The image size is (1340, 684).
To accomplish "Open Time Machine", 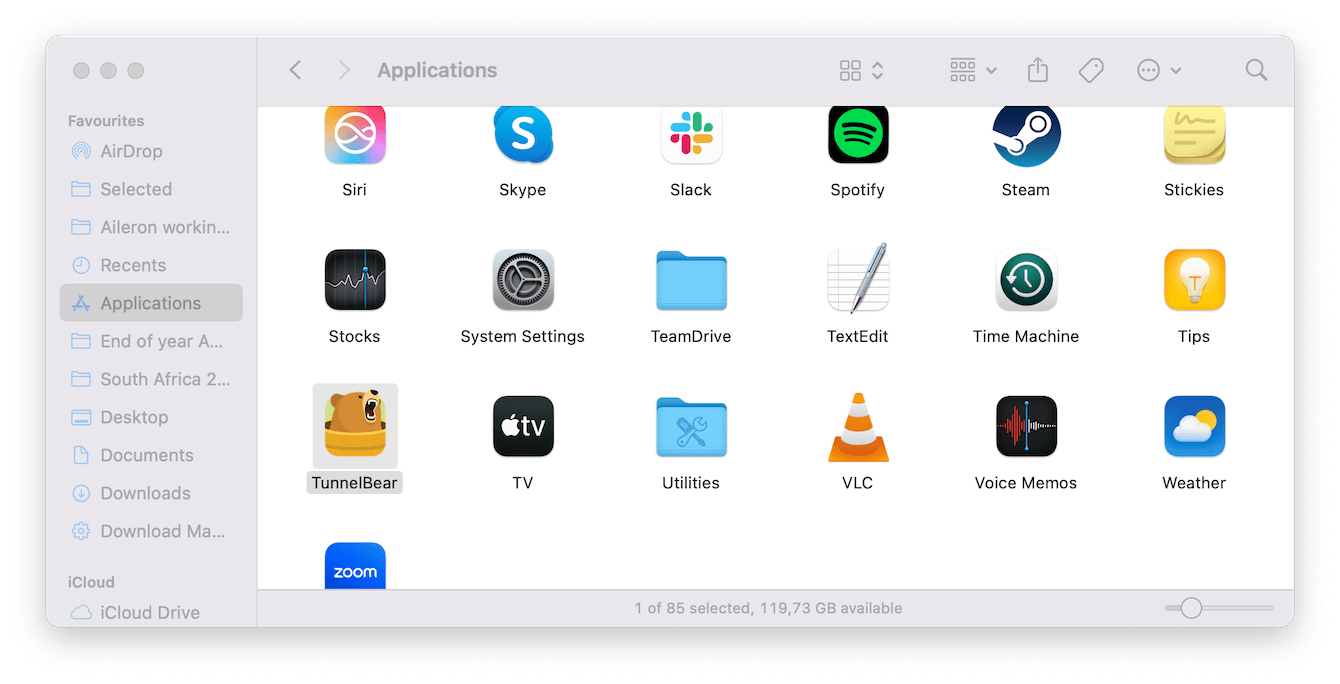I will point(1025,280).
